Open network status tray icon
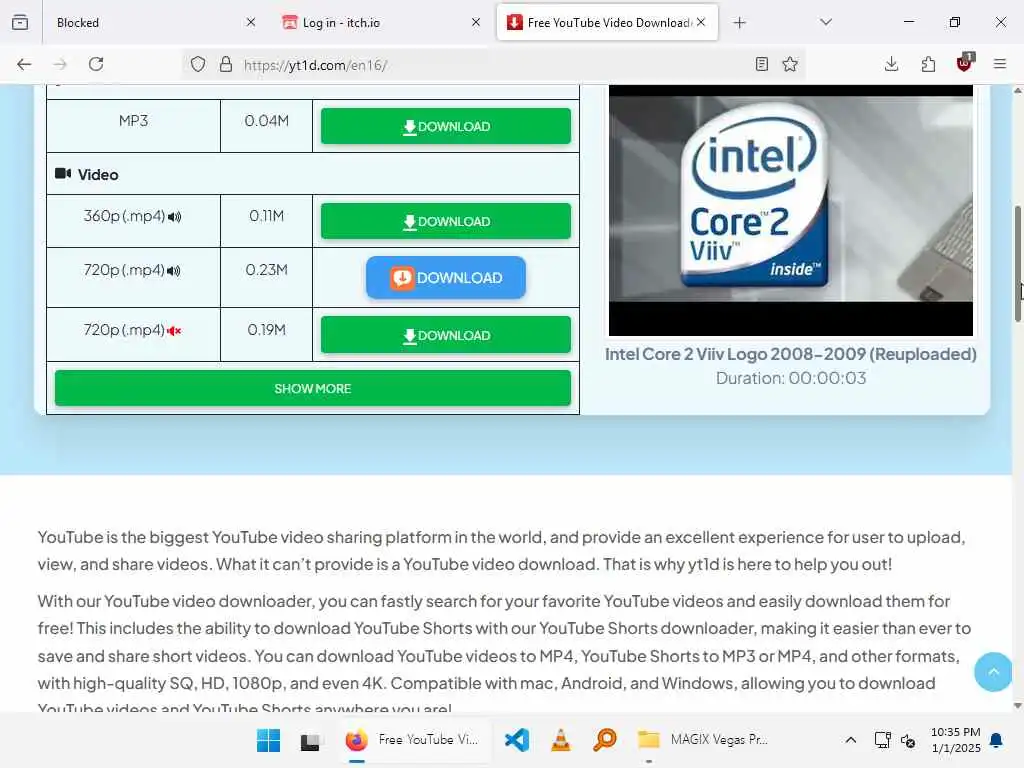The width and height of the screenshot is (1024, 768). [x=882, y=740]
